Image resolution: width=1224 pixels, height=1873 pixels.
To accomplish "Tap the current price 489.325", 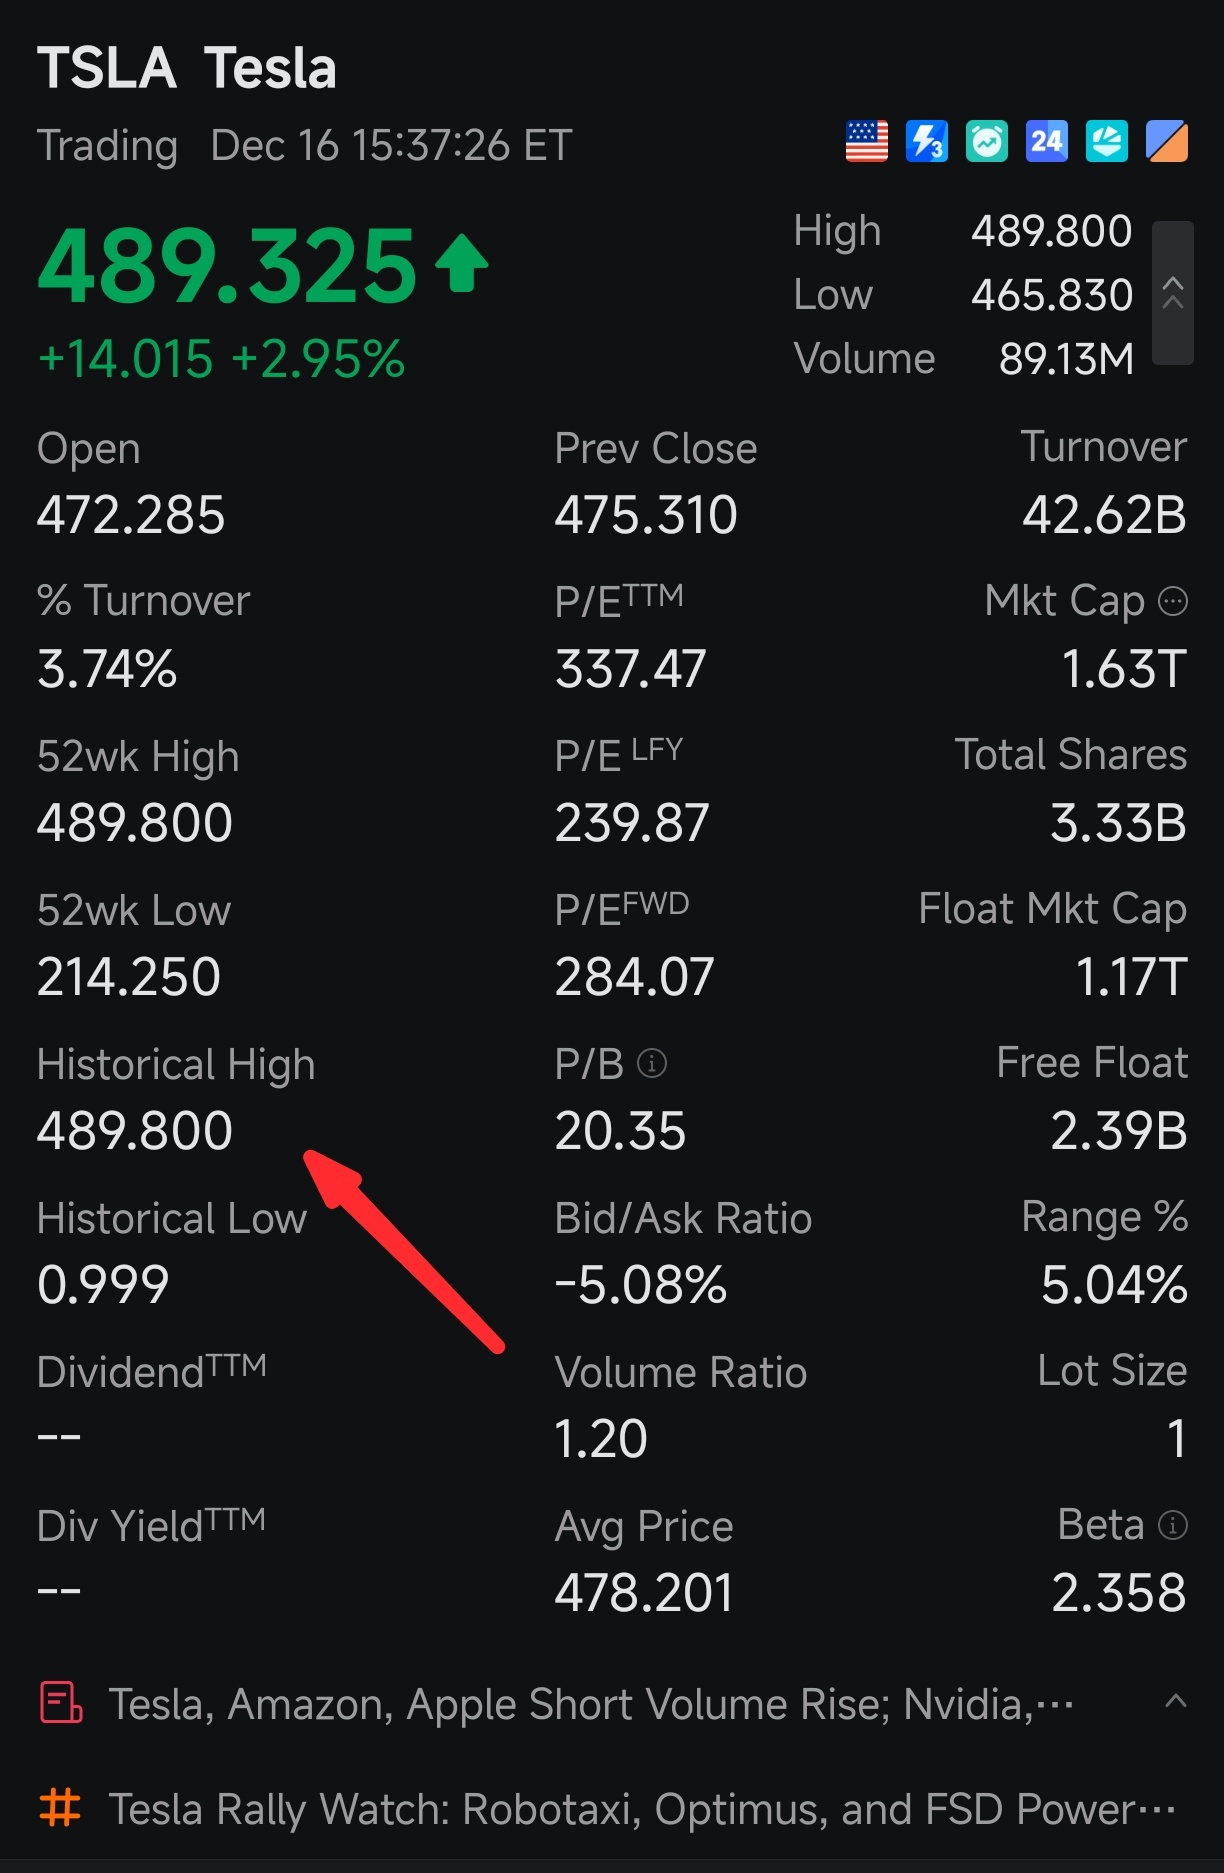I will tap(227, 266).
